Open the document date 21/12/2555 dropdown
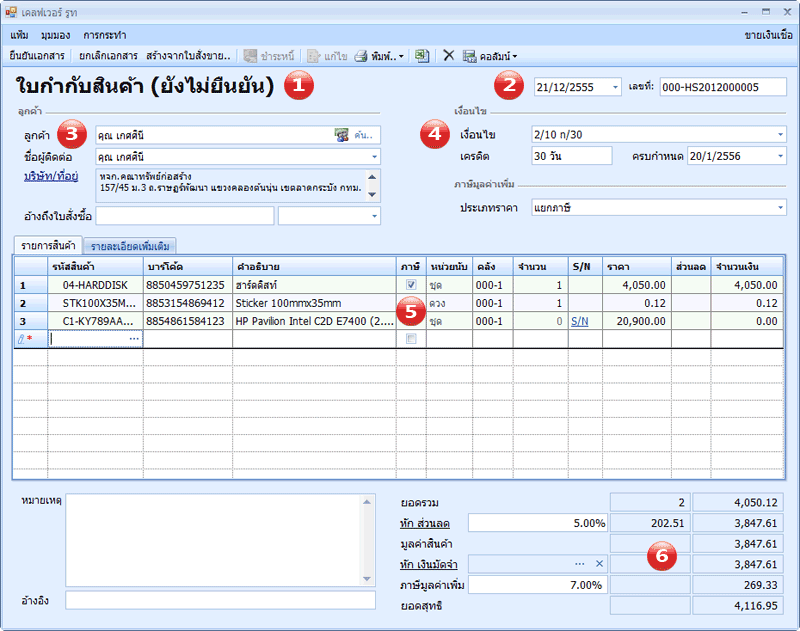Screen dimensions: 800x631 pos(613,87)
